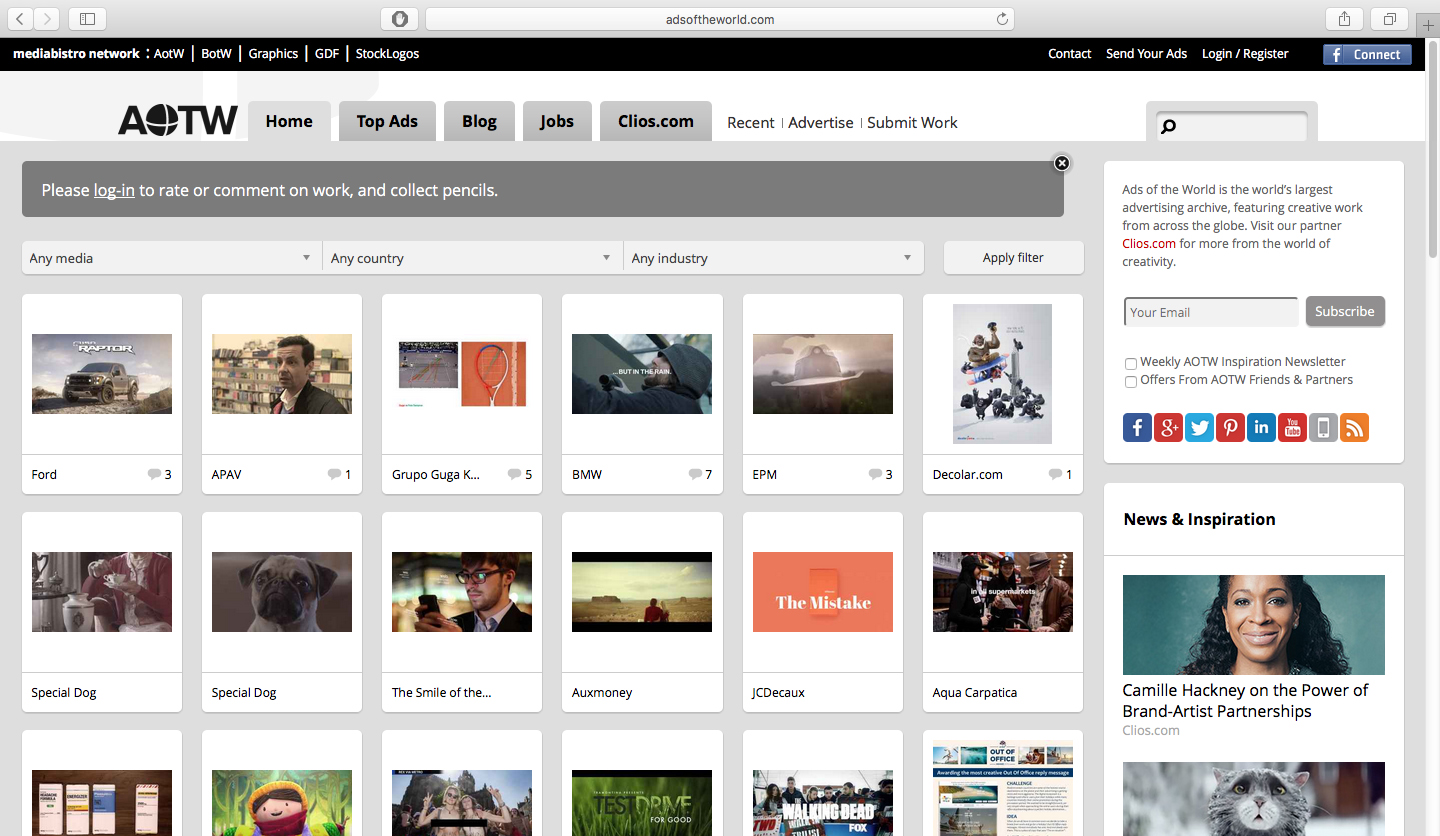Click Send Your Ads link

coord(1146,54)
